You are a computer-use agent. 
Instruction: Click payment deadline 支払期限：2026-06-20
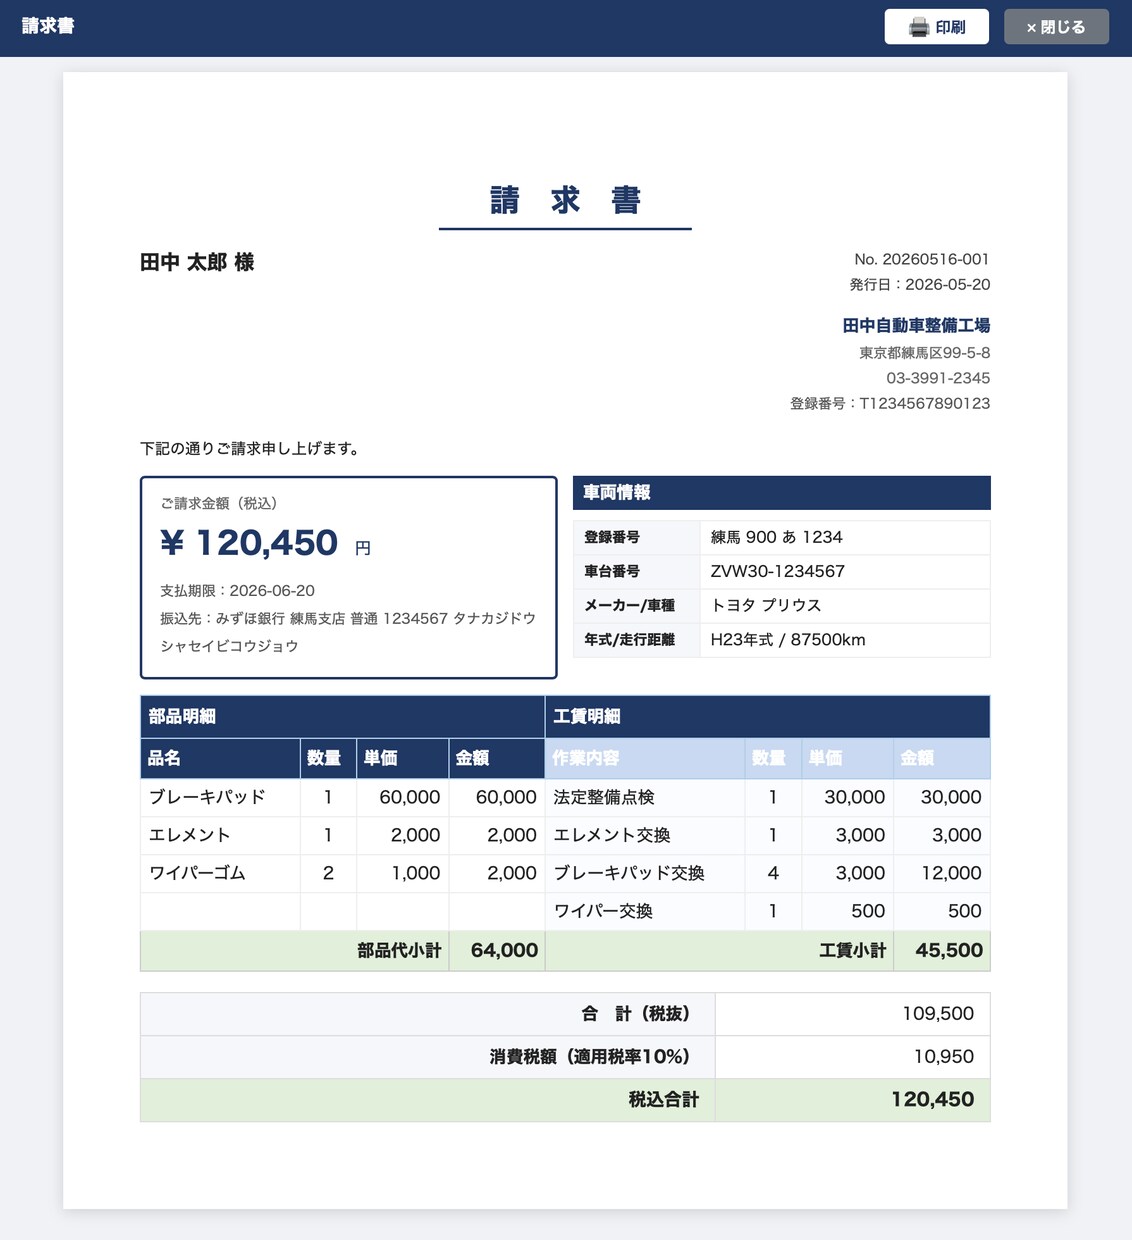coord(238,591)
